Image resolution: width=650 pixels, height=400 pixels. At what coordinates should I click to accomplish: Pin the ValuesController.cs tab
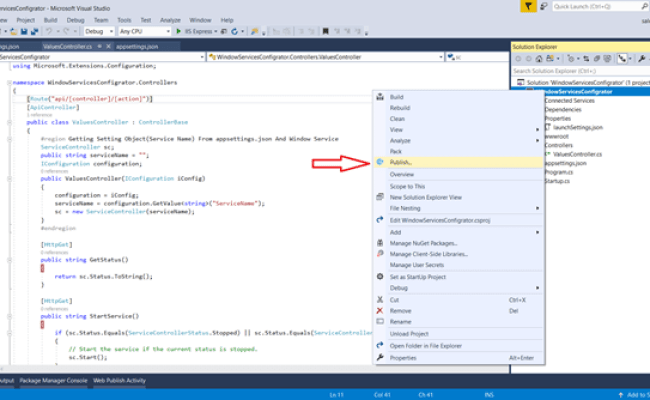[x=99, y=46]
